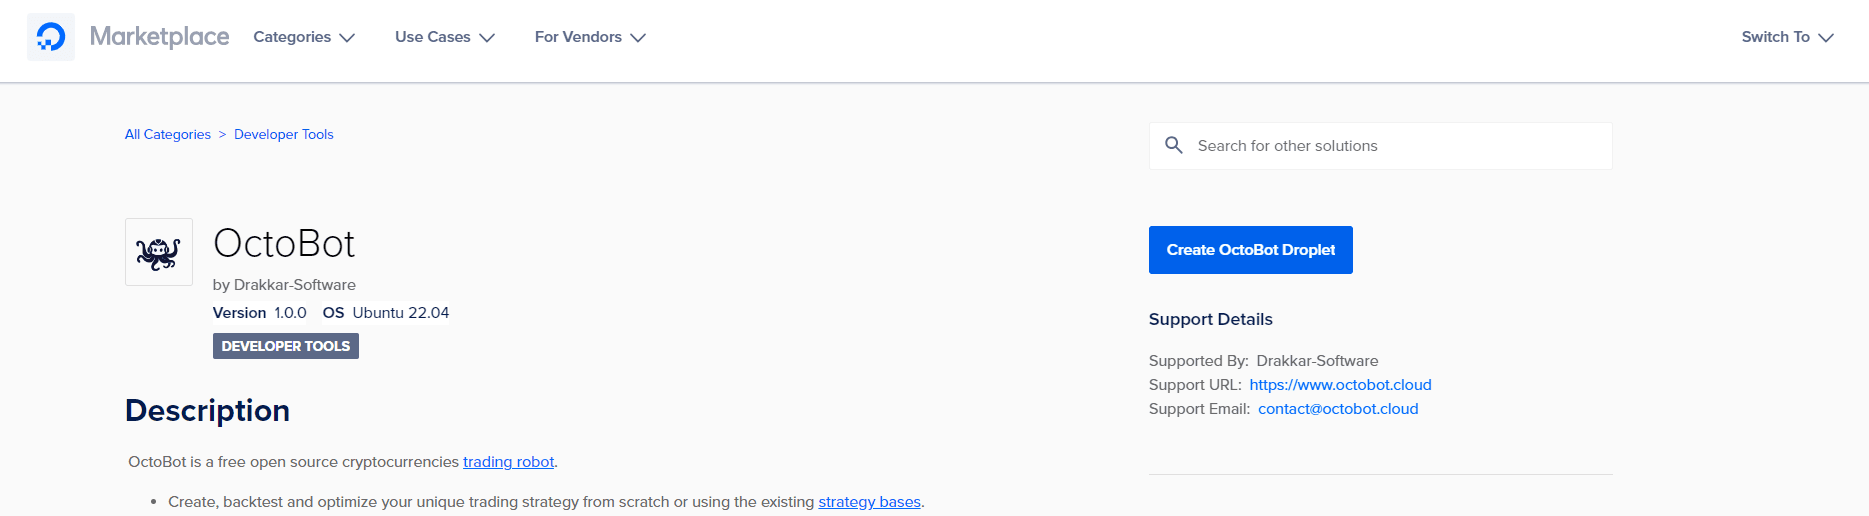Click the Ubuntu 22.04 OS text
Screen dimensions: 1869x516
point(401,313)
